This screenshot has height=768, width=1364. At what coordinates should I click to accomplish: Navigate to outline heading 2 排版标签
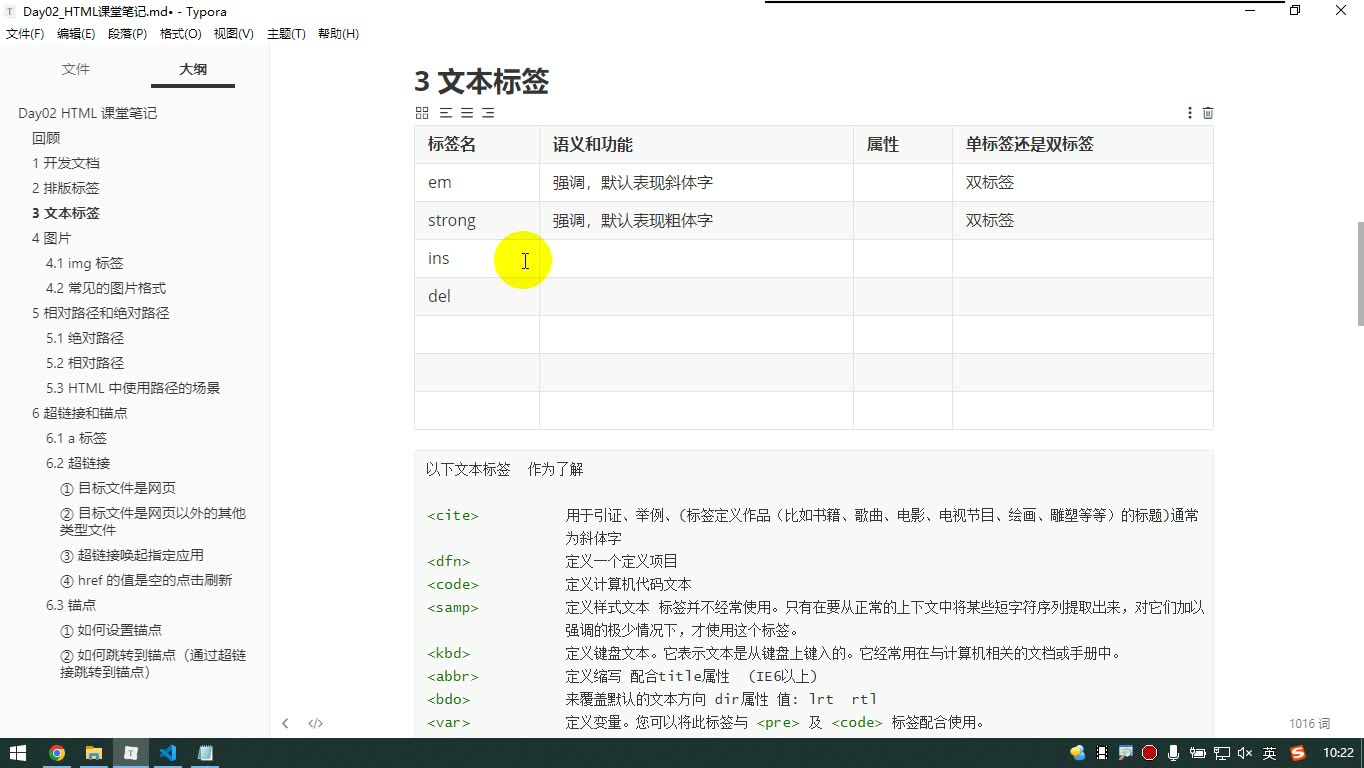pos(66,188)
